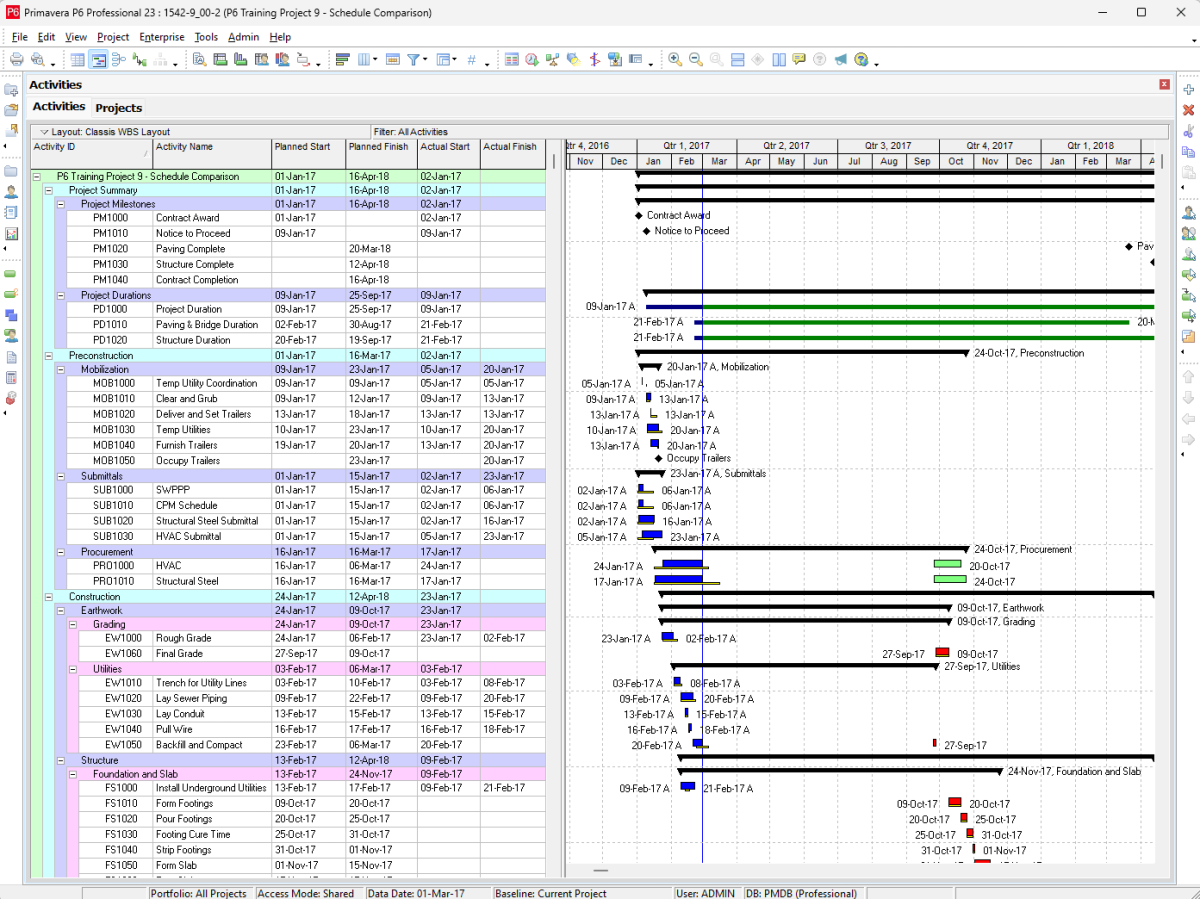Sort by Activity ID column header
The width and height of the screenshot is (1200, 899).
[x=91, y=154]
